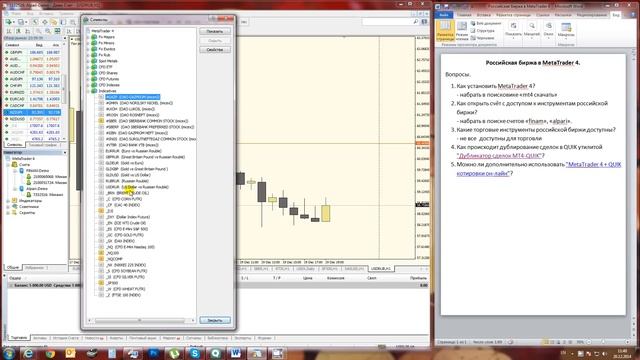Click the Показать button in Symbols dialog
The width and height of the screenshot is (640, 360).
pyautogui.click(x=215, y=31)
